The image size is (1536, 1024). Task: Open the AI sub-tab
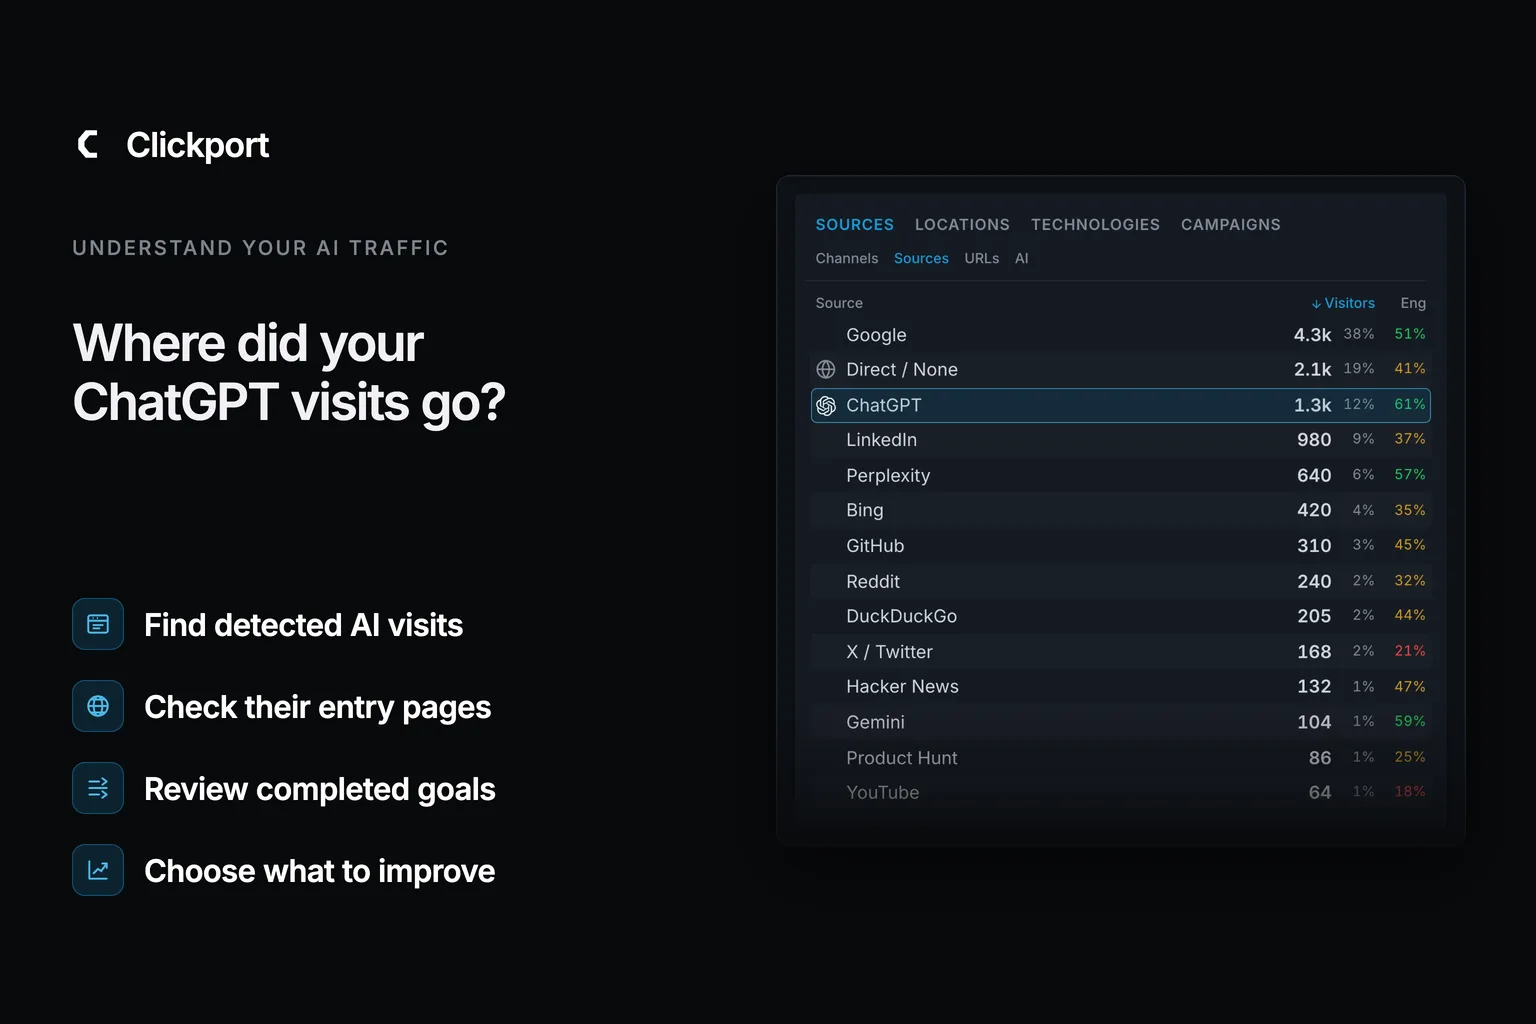(x=1021, y=258)
